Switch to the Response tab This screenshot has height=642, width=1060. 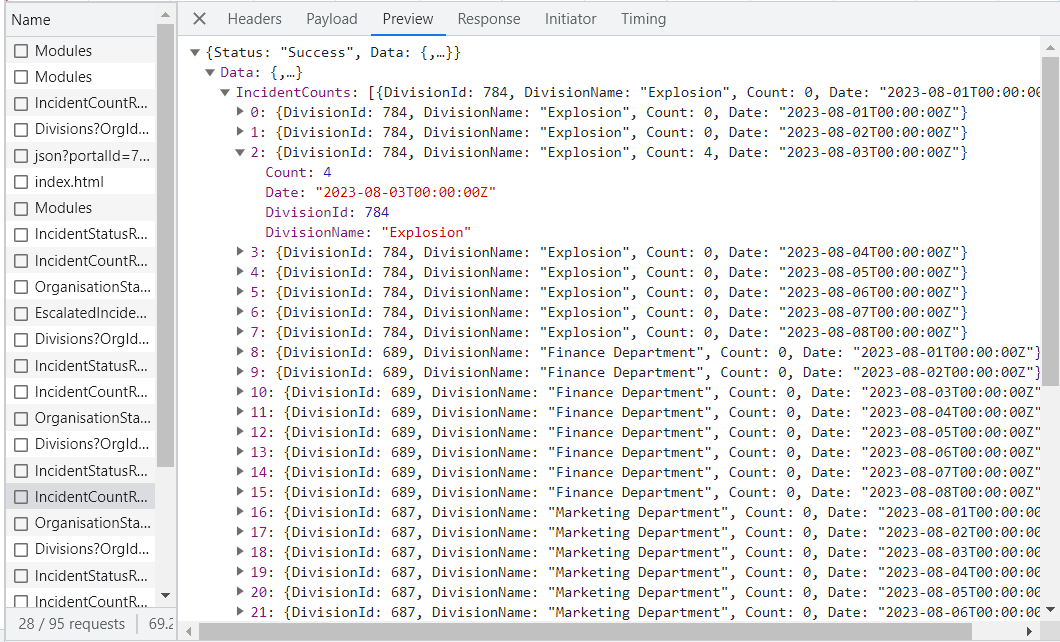tap(488, 19)
